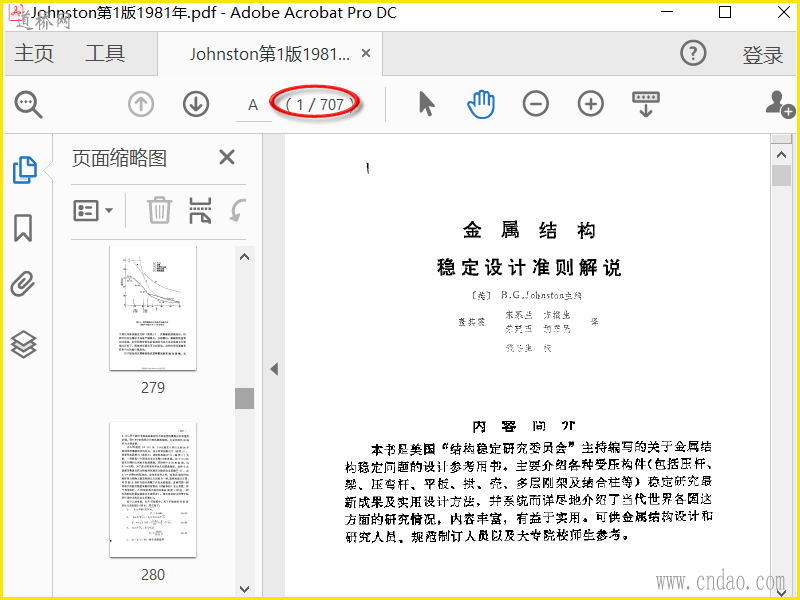Open the attachments paperclip panel

(23, 284)
